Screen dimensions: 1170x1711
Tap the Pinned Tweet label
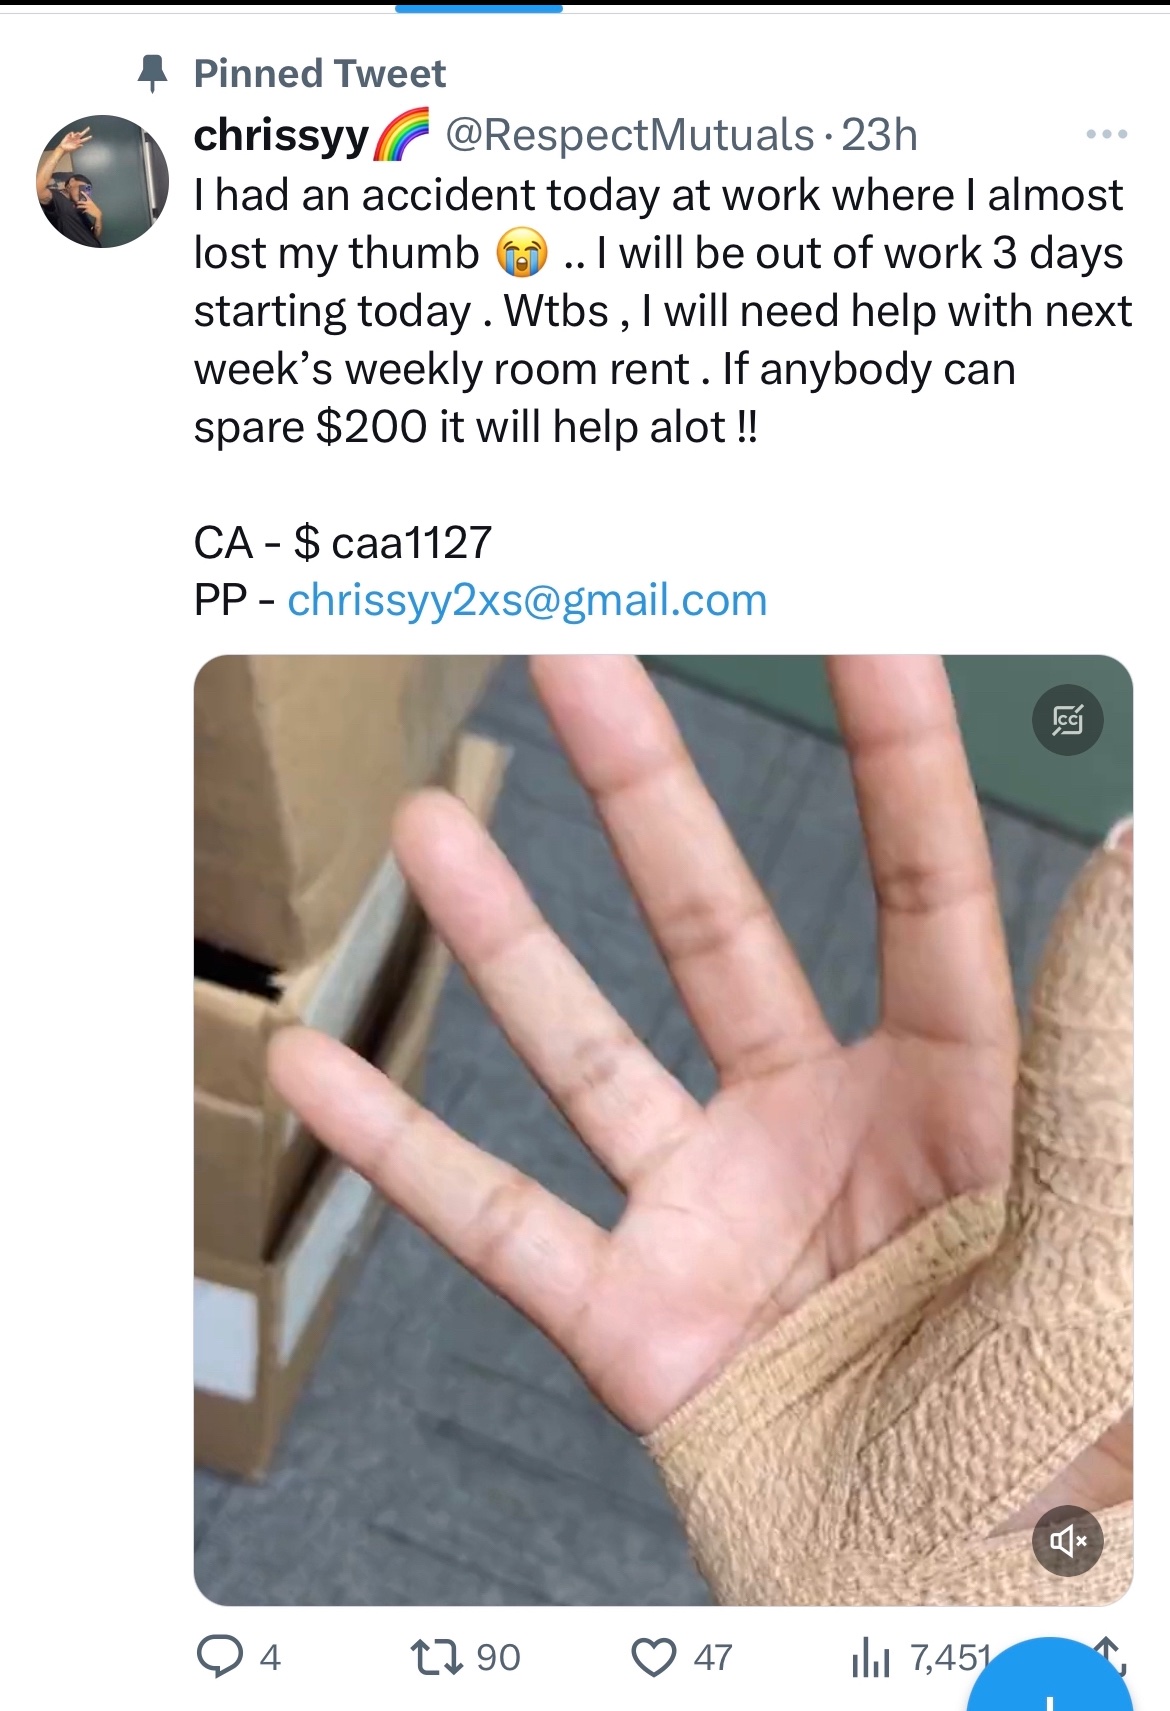click(320, 73)
